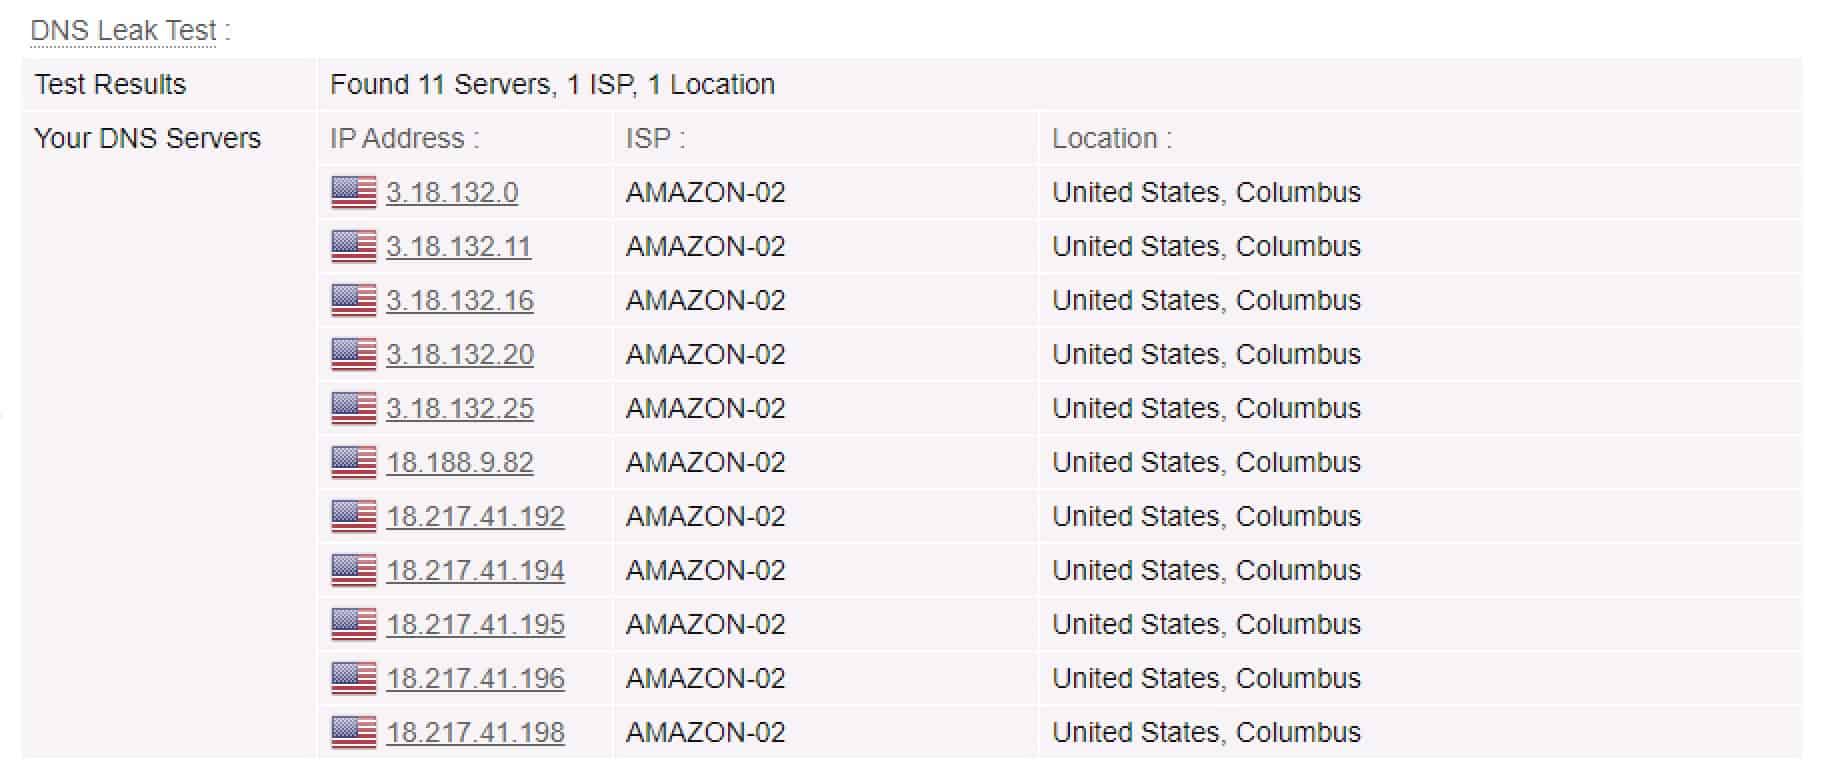The height and width of the screenshot is (774, 1822).
Task: Open the 18.217.41.196 IP link
Action: 476,678
